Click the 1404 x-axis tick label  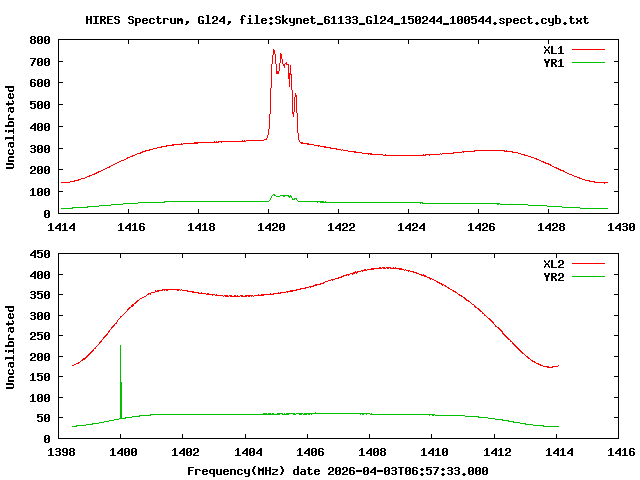point(248,452)
